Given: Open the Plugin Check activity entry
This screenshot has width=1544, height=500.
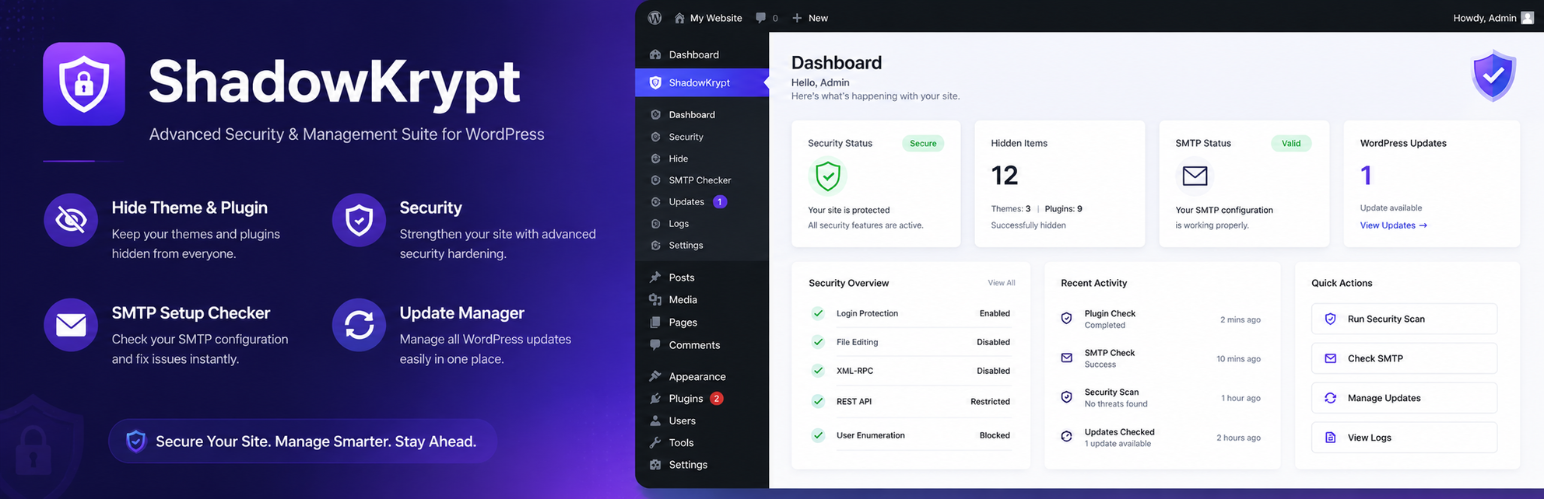Looking at the screenshot, I should coord(1161,319).
